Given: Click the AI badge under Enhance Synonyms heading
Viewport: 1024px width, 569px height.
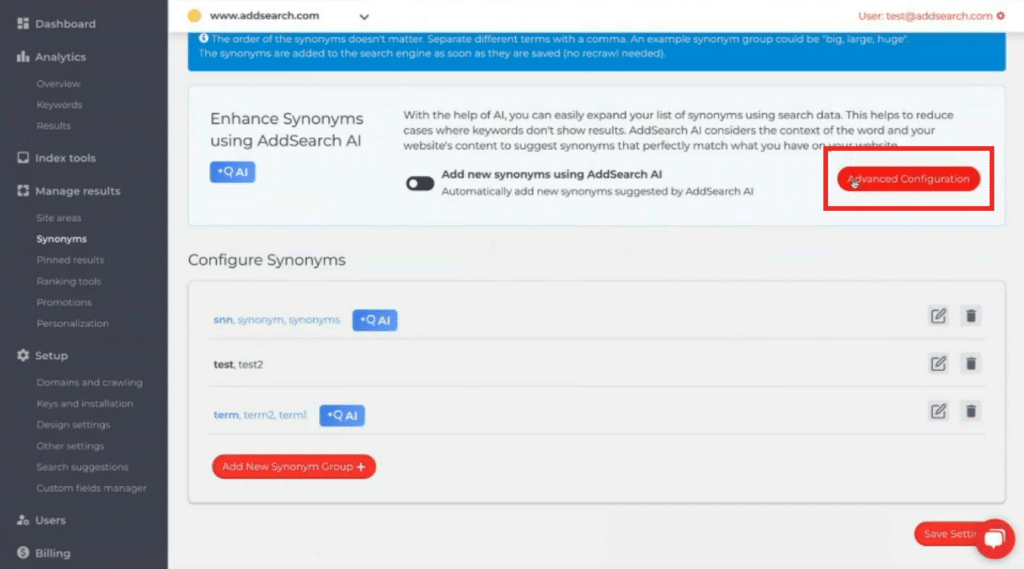Looking at the screenshot, I should pyautogui.click(x=232, y=172).
